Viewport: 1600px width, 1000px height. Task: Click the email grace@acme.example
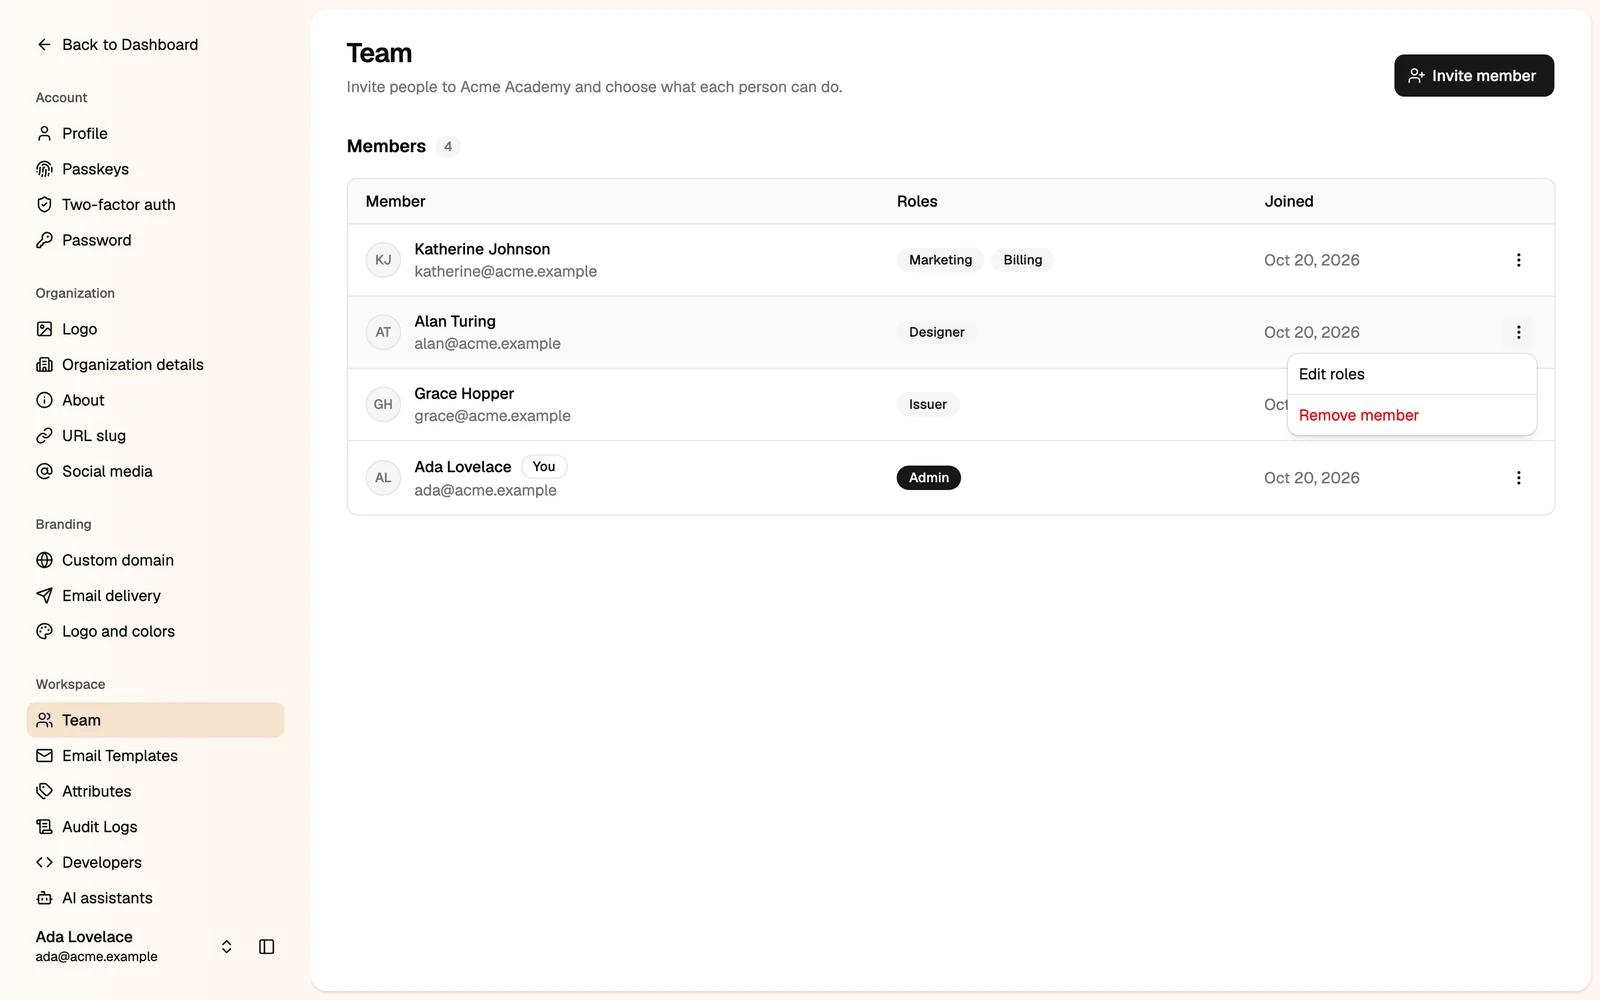tap(492, 416)
